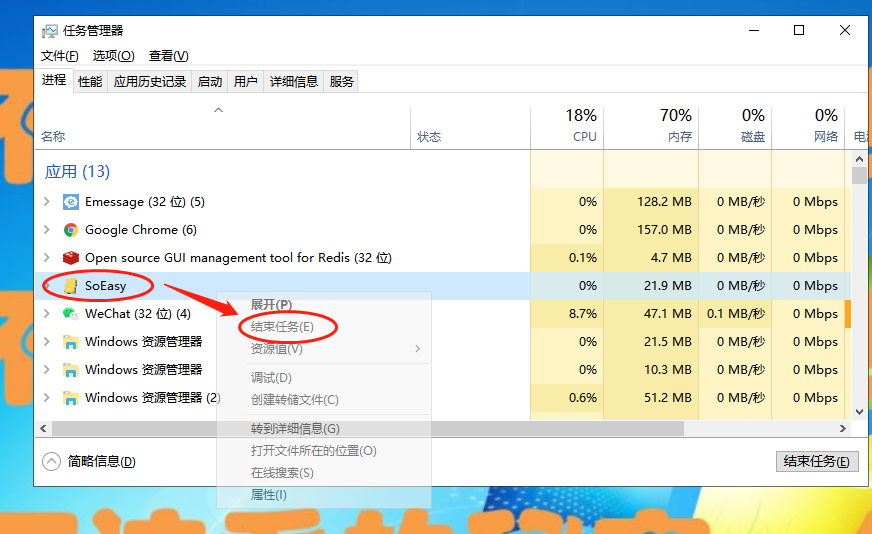Switch to the 性能 tab
Viewport: 872px width, 534px height.
[x=90, y=82]
